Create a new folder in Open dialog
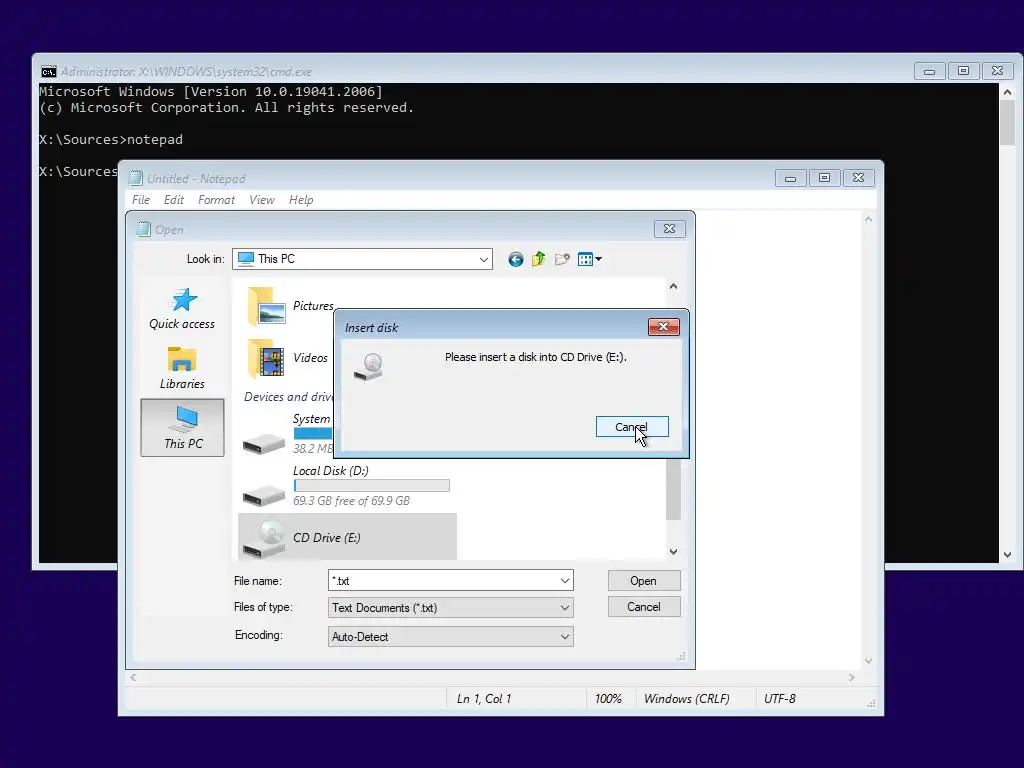Screen dimensions: 1024x768 point(562,260)
